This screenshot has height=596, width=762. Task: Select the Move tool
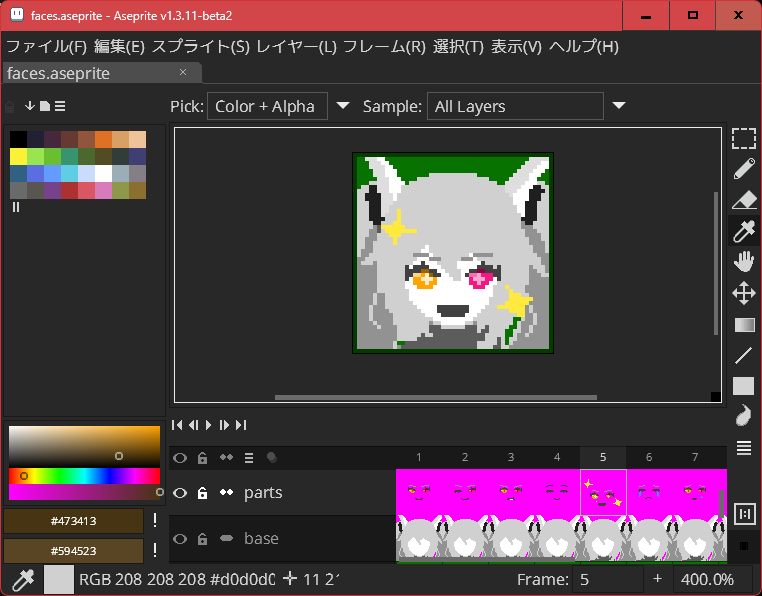click(743, 293)
